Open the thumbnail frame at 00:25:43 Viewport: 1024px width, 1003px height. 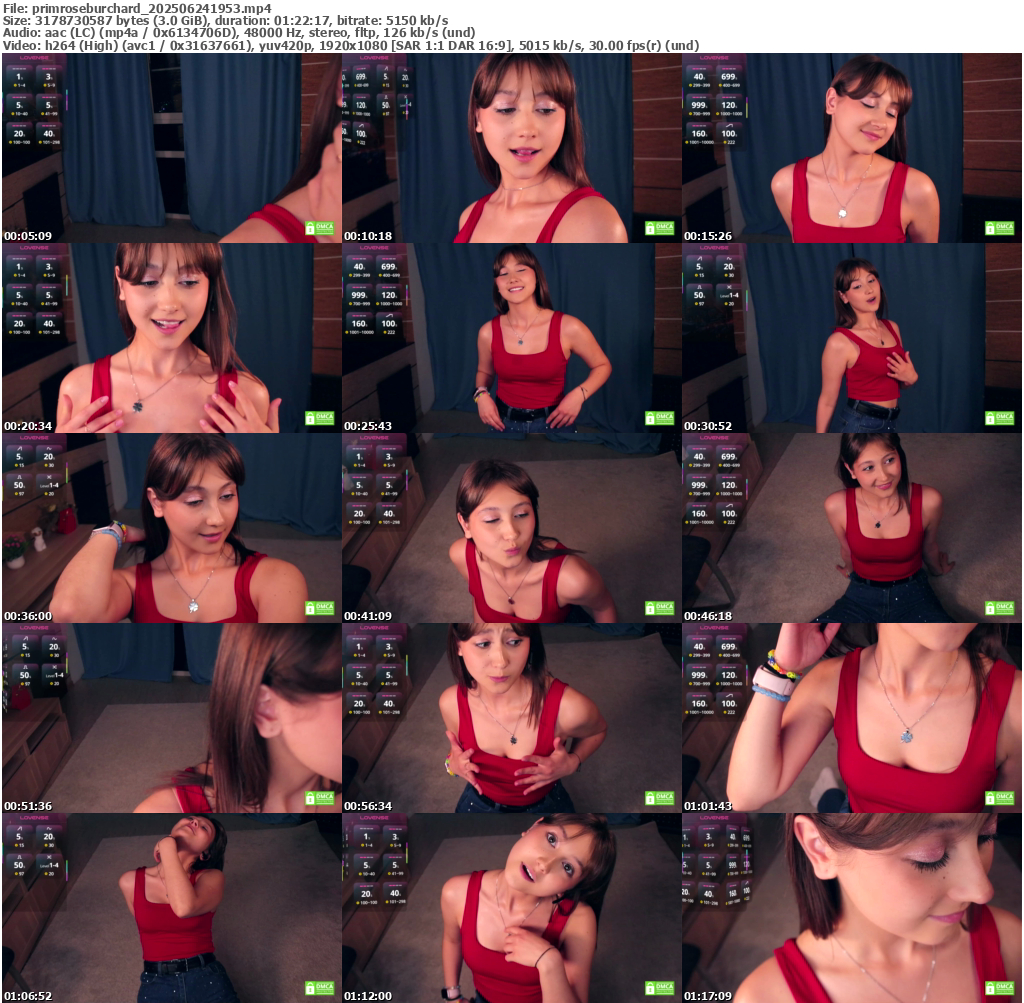pos(512,338)
